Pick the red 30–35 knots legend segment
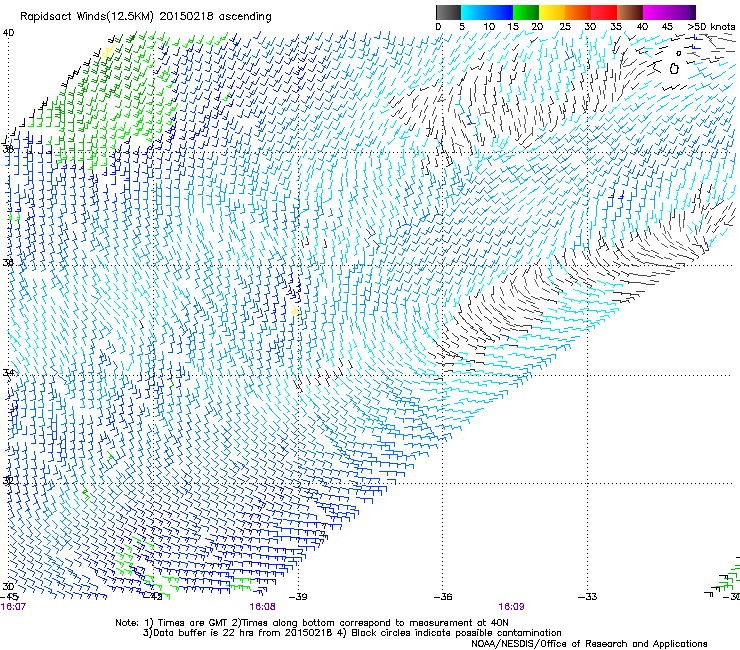The width and height of the screenshot is (740, 650). click(x=604, y=12)
